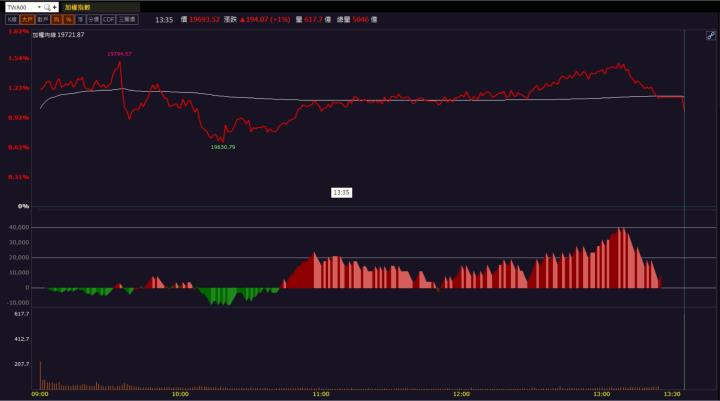The height and width of the screenshot is (401, 720).
Task: Click the magnifier search icon beside TWA00
Action: (46, 6)
